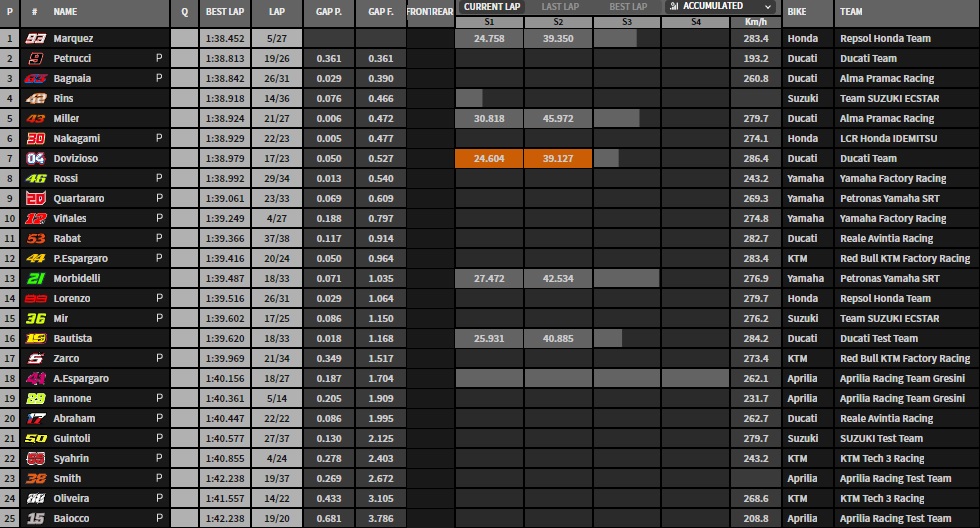Click Nakagami's number 30 icon
Image resolution: width=980 pixels, height=528 pixels.
pyautogui.click(x=36, y=139)
